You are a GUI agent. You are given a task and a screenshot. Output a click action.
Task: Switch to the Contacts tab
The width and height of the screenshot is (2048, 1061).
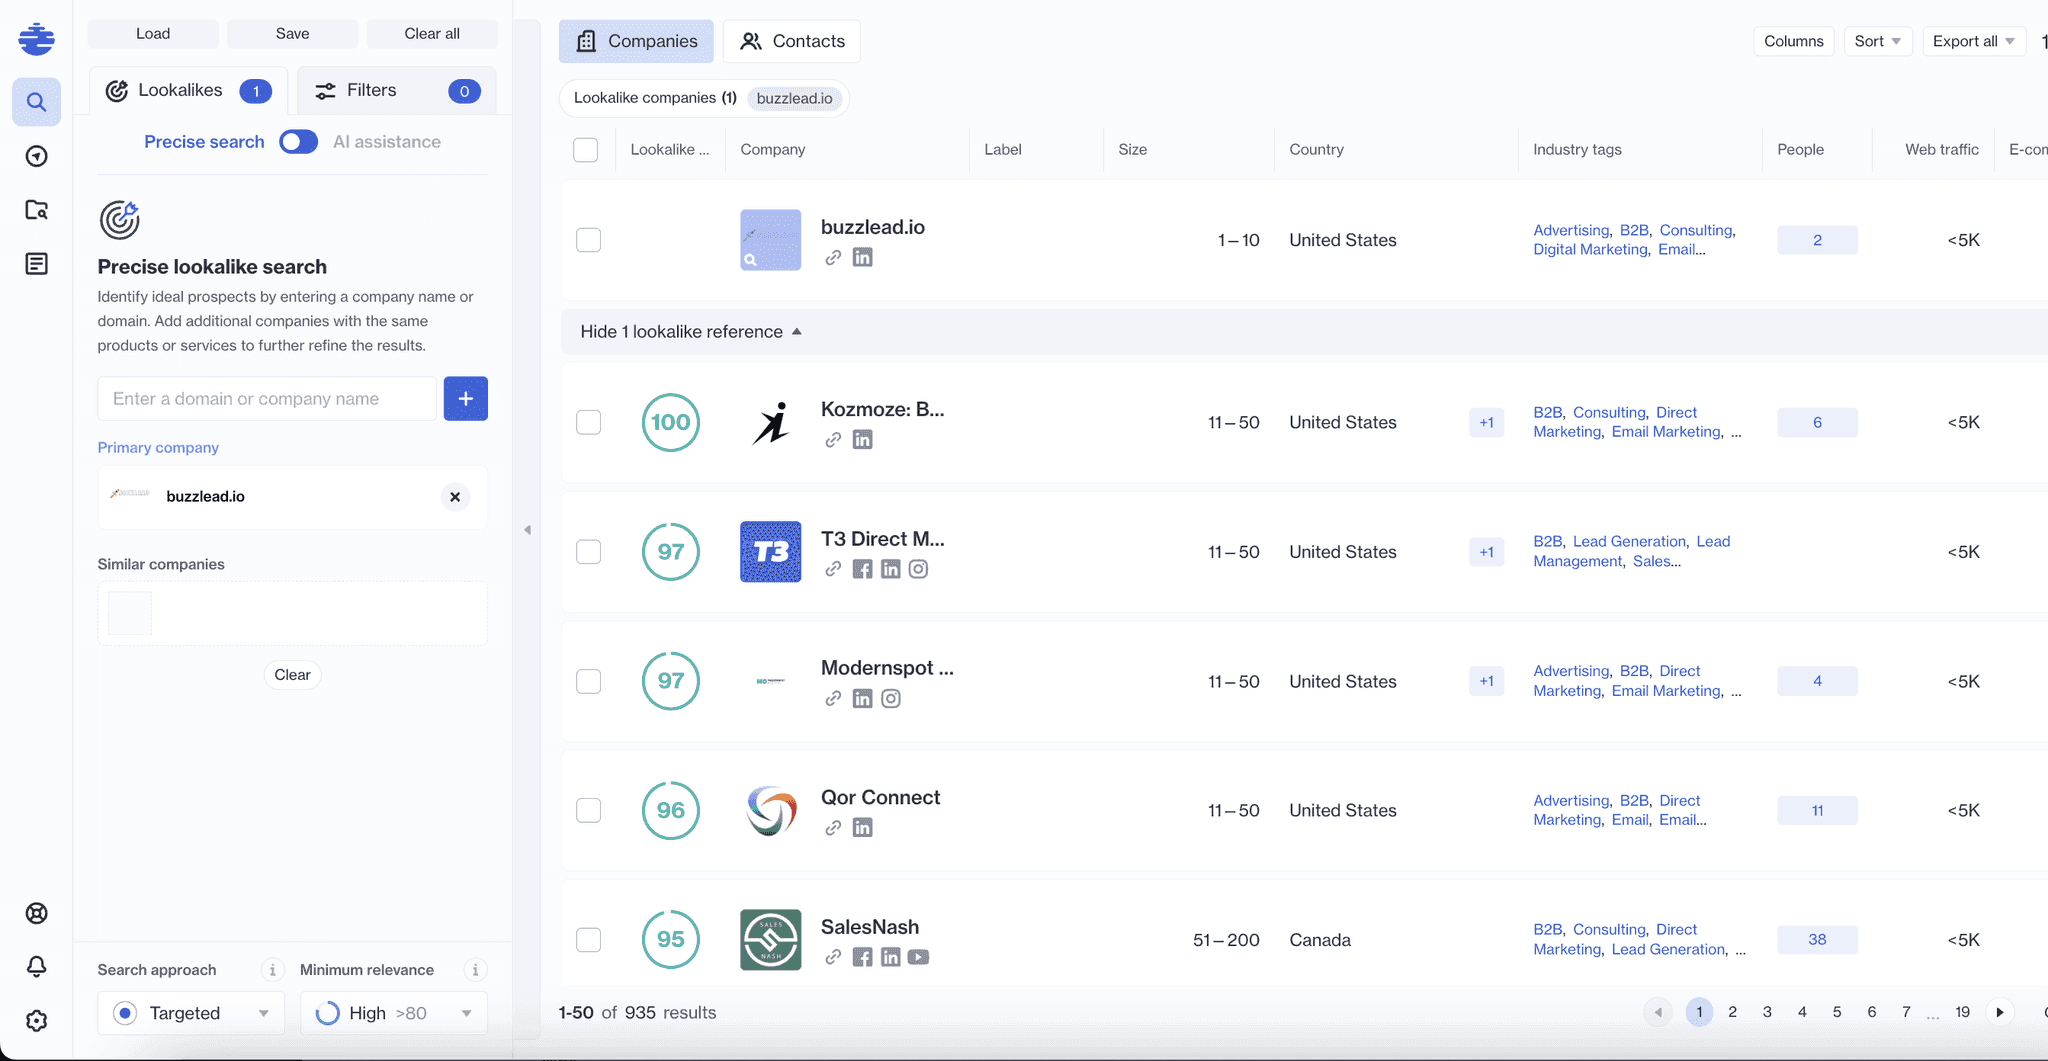click(792, 41)
